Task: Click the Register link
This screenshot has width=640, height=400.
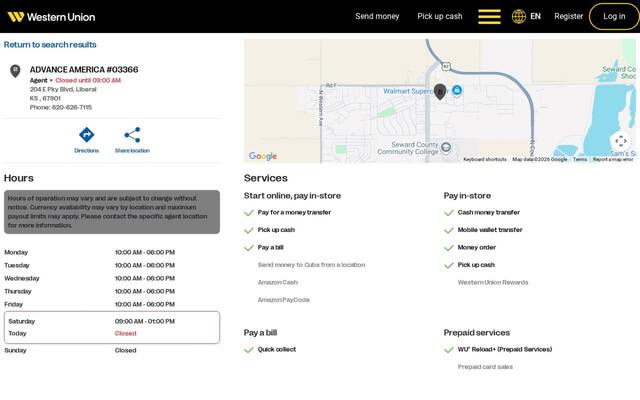Action: click(568, 16)
